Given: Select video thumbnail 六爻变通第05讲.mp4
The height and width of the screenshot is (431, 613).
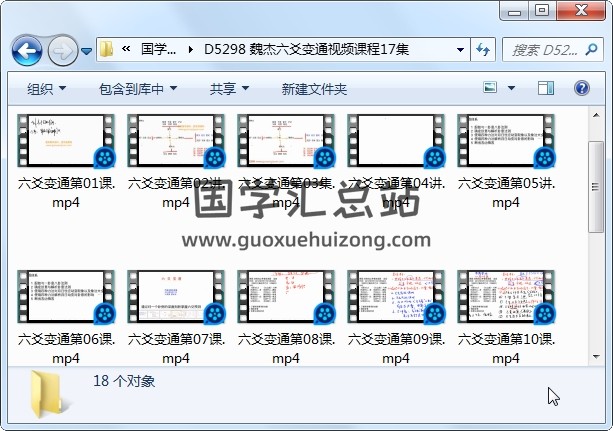Looking at the screenshot, I should point(506,141).
